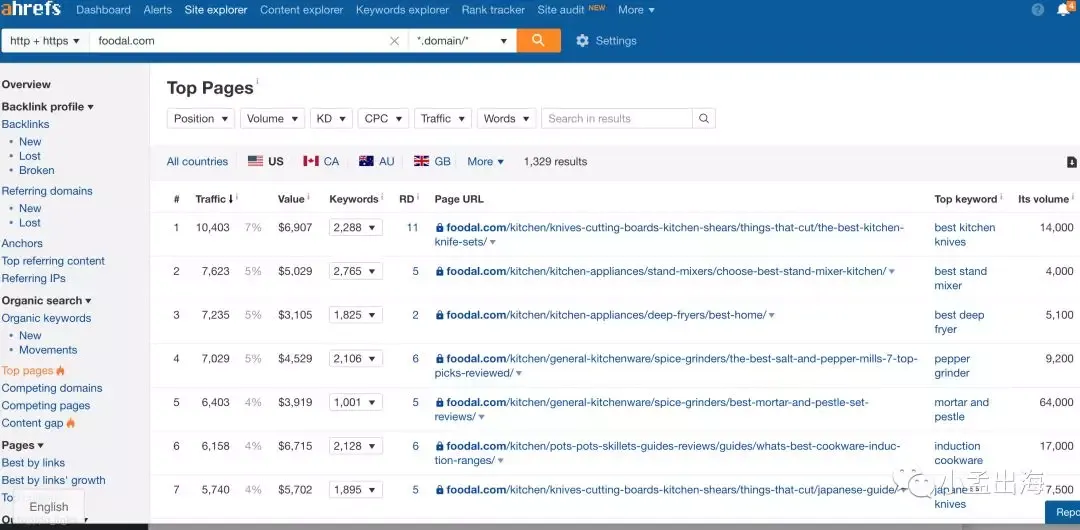Go to Dashboard in top navigation
Viewport: 1080px width, 530px height.
[x=103, y=10]
